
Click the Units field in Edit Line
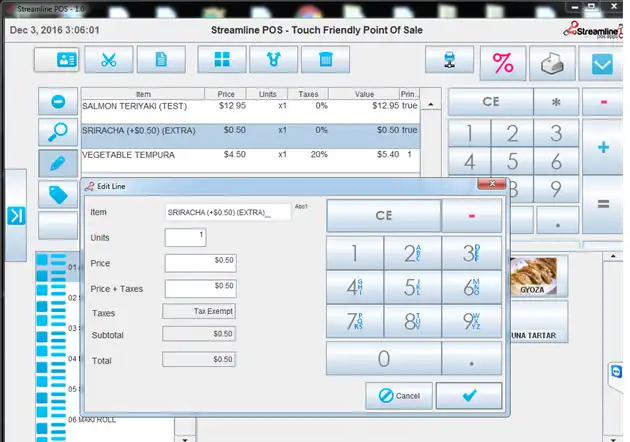186,237
